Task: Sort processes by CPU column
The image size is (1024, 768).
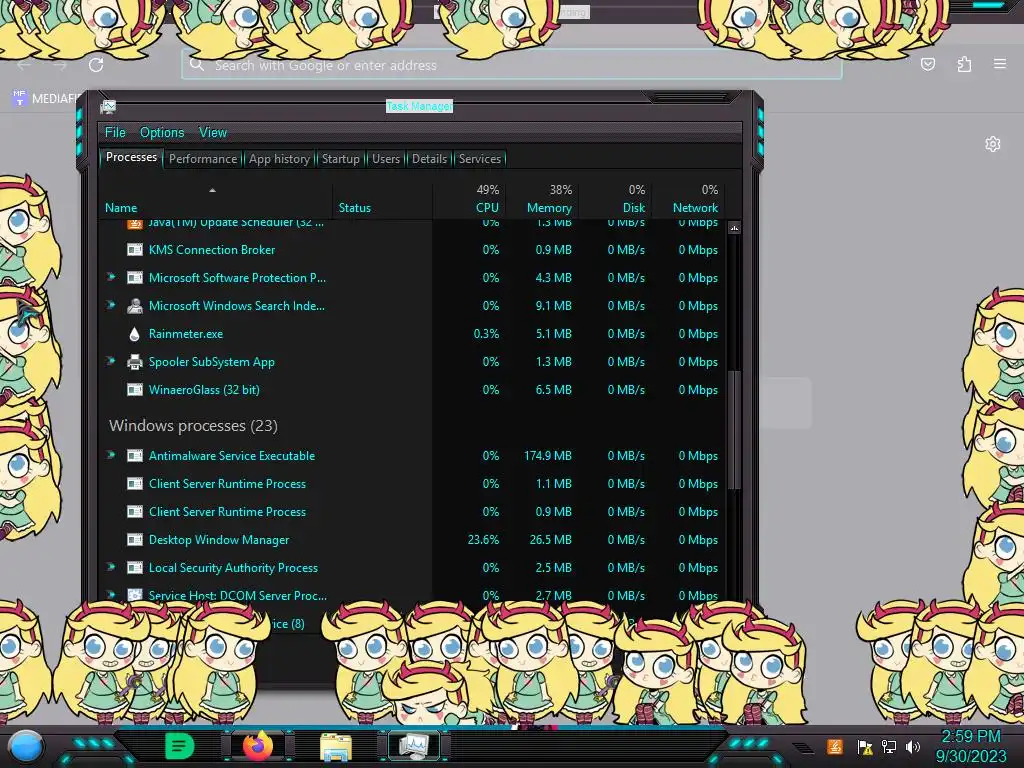Action: pyautogui.click(x=487, y=208)
